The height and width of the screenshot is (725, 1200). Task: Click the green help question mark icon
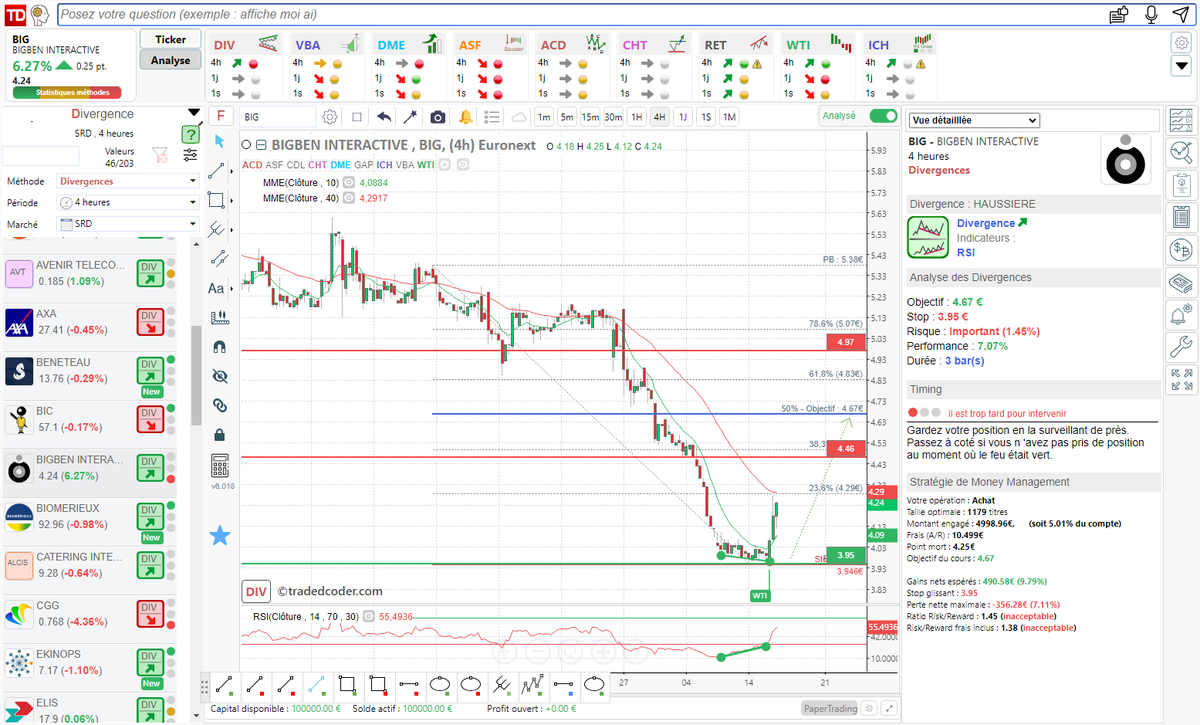click(x=190, y=134)
